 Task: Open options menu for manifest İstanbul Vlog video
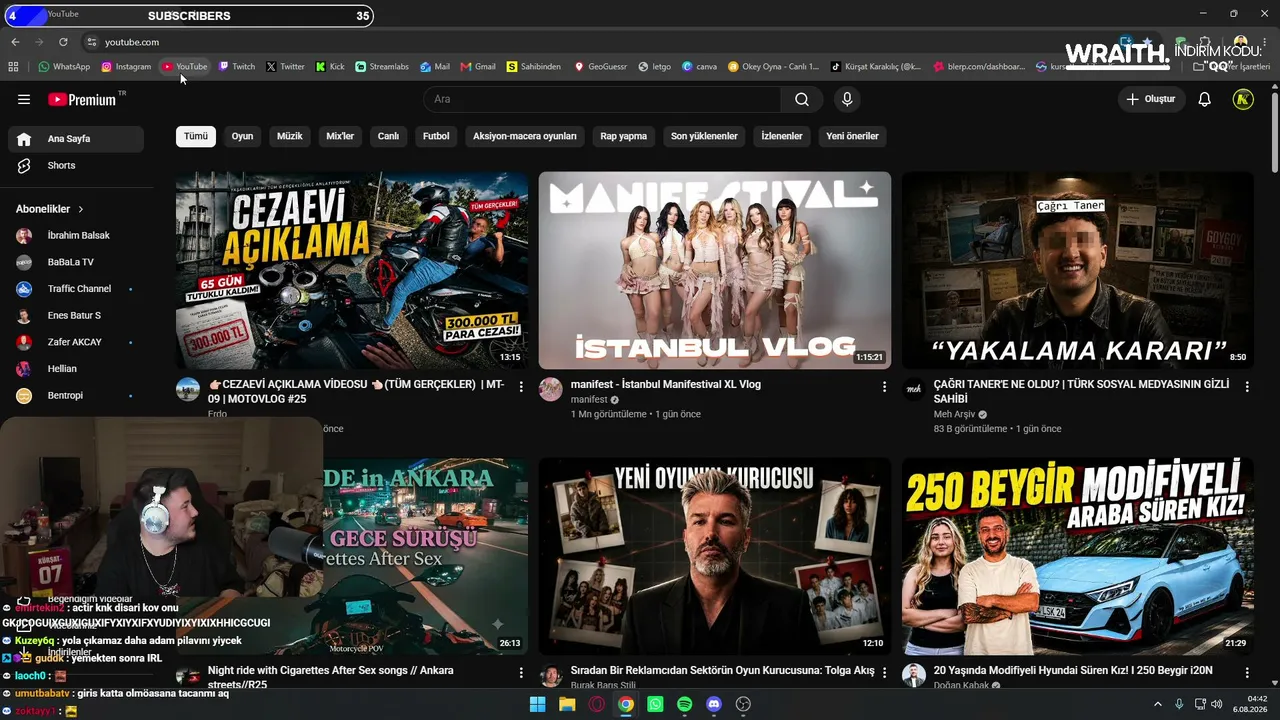[x=884, y=386]
